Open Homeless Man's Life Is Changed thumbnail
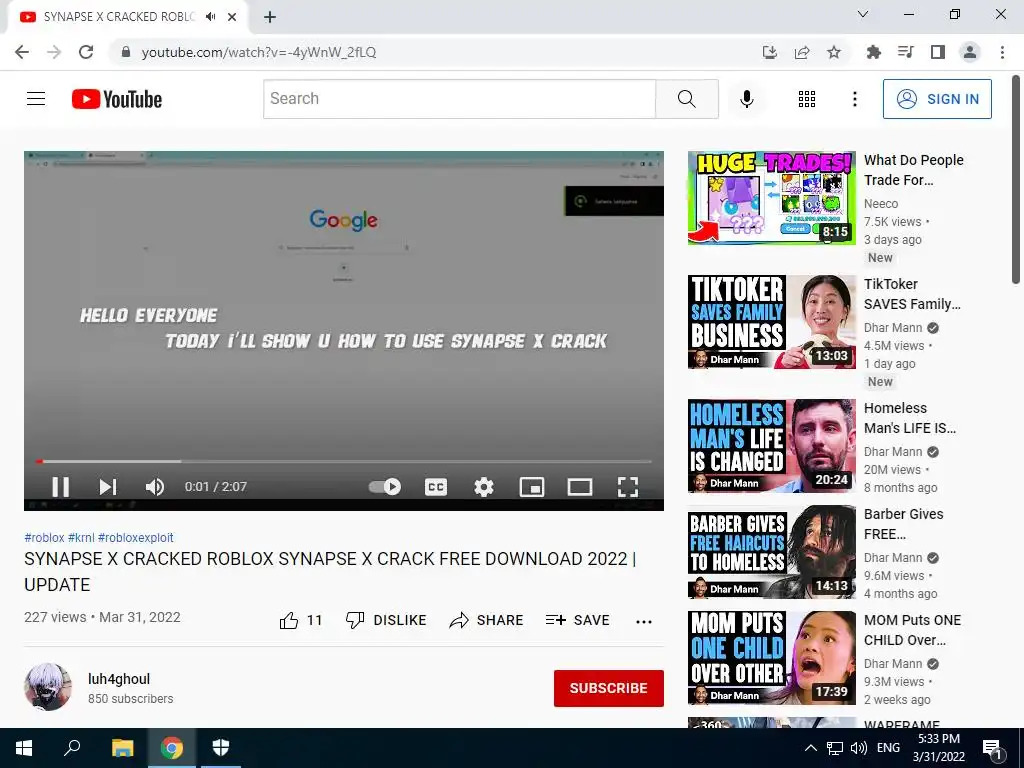This screenshot has height=768, width=1024. tap(771, 445)
